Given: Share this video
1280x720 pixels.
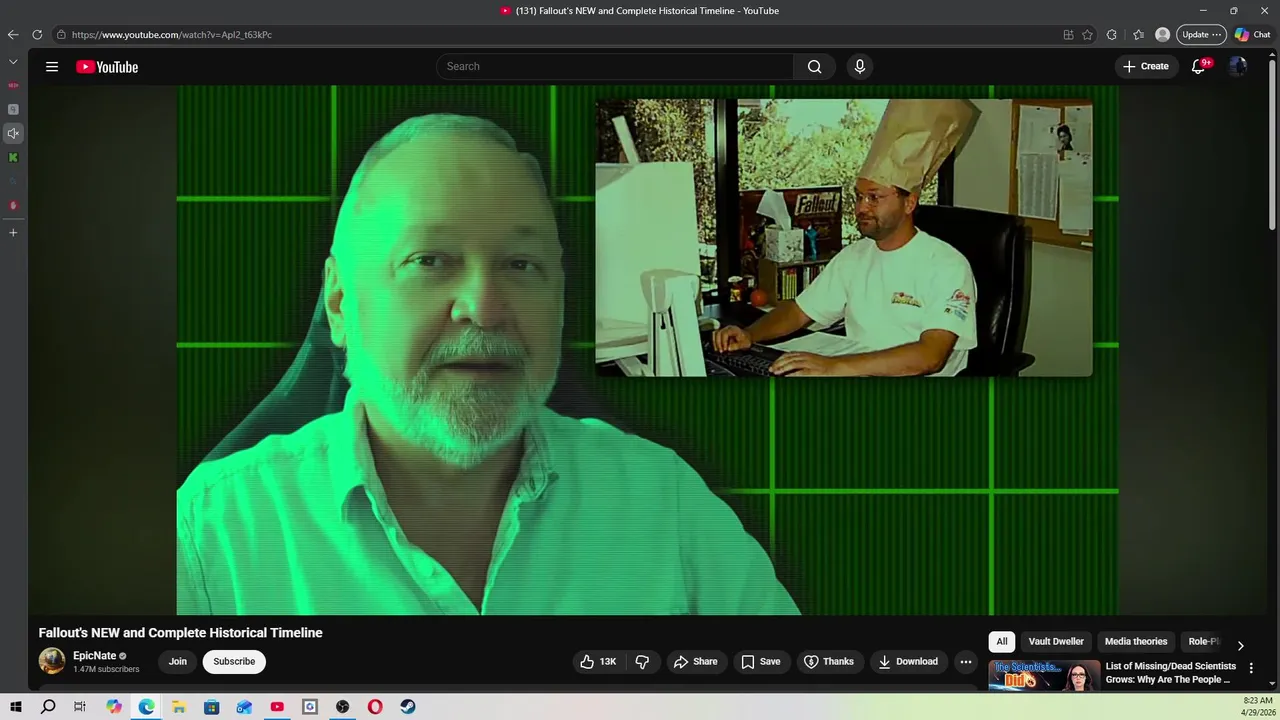Looking at the screenshot, I should 695,661.
